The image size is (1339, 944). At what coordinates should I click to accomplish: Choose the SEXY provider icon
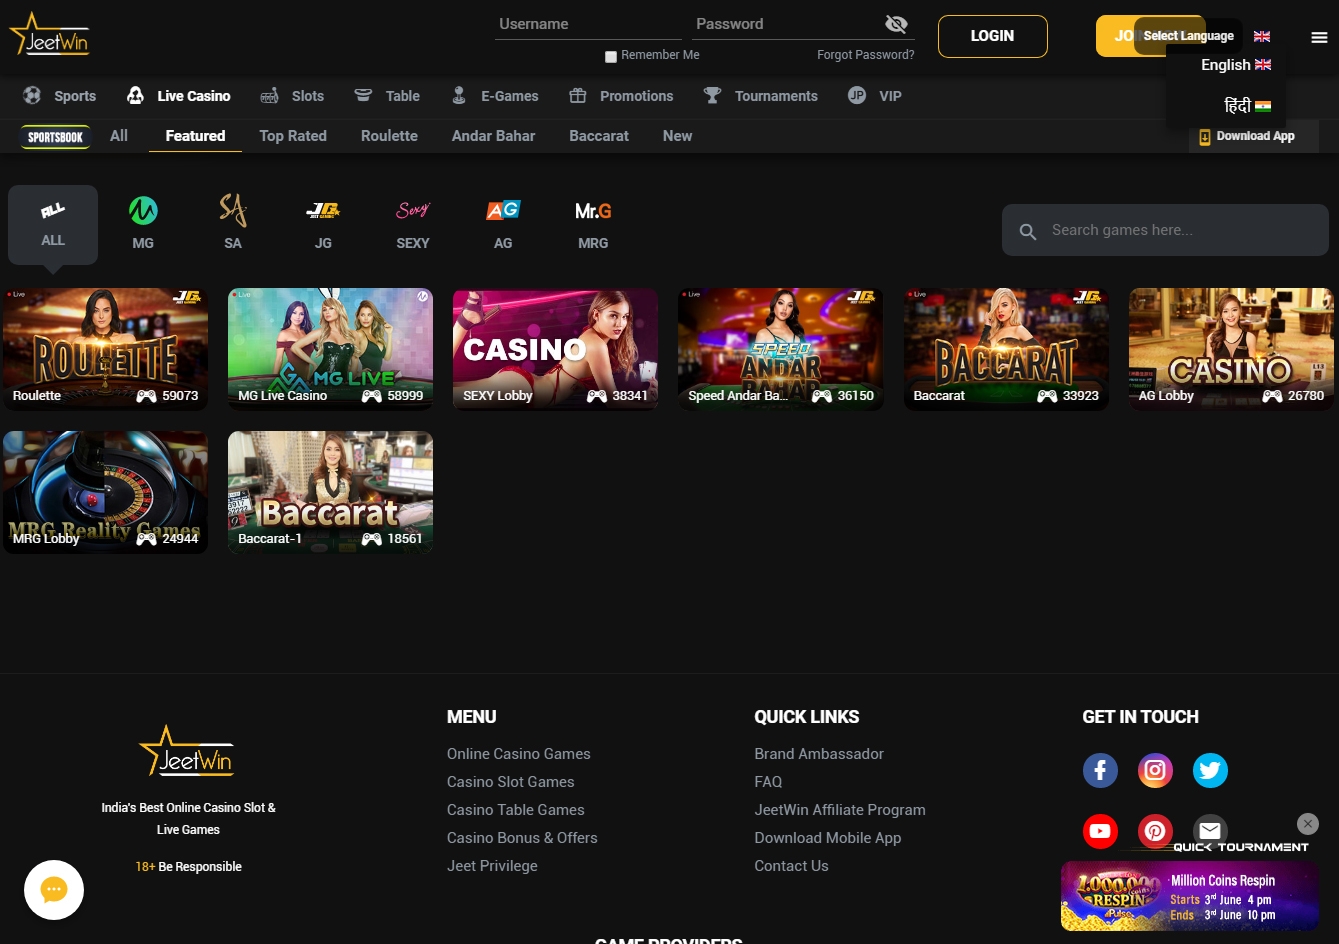[x=413, y=211]
